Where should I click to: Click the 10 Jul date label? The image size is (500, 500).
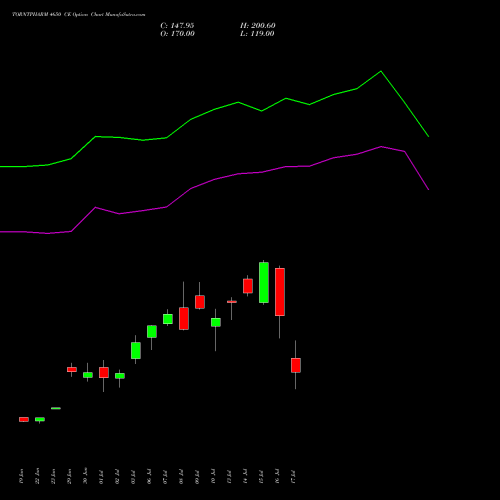[214, 477]
